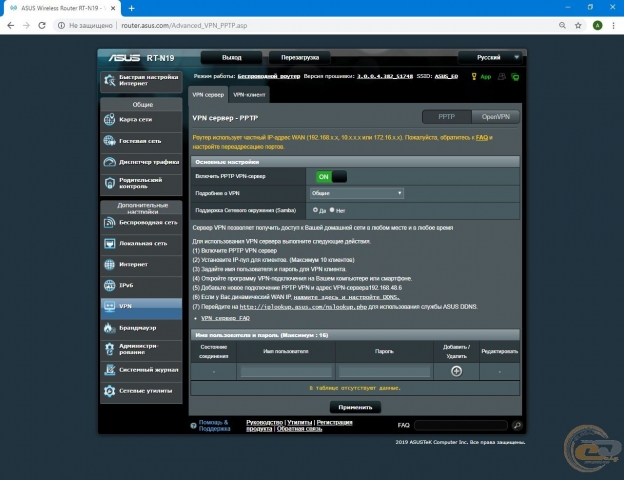Open FAQ link in warning text

[x=482, y=137]
